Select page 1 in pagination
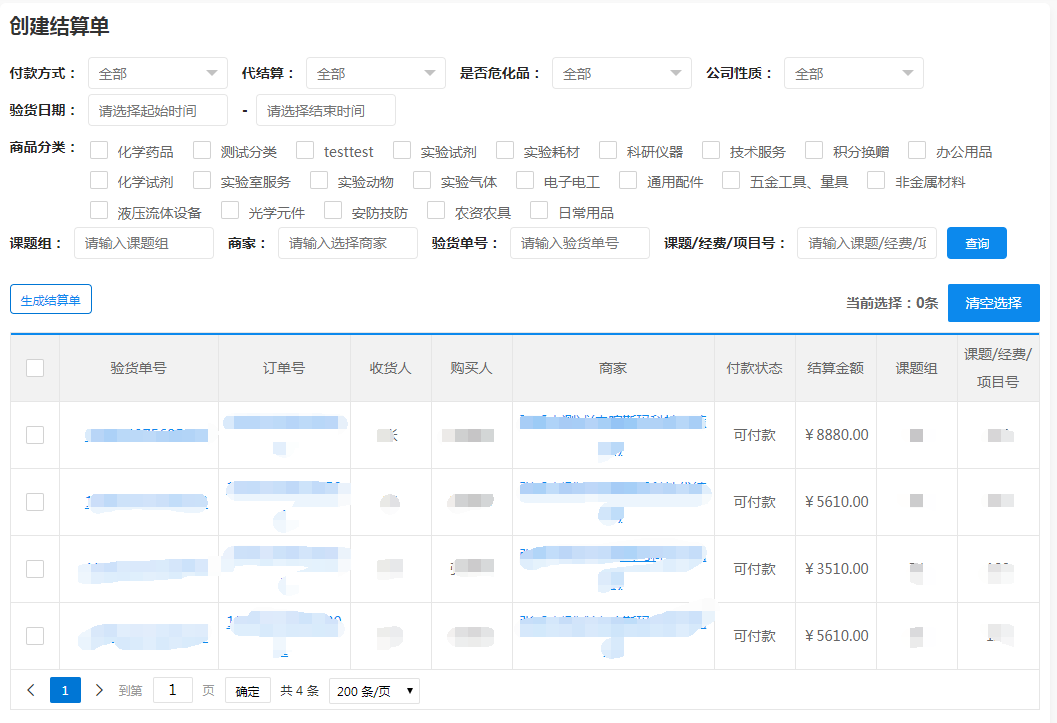 (x=65, y=690)
